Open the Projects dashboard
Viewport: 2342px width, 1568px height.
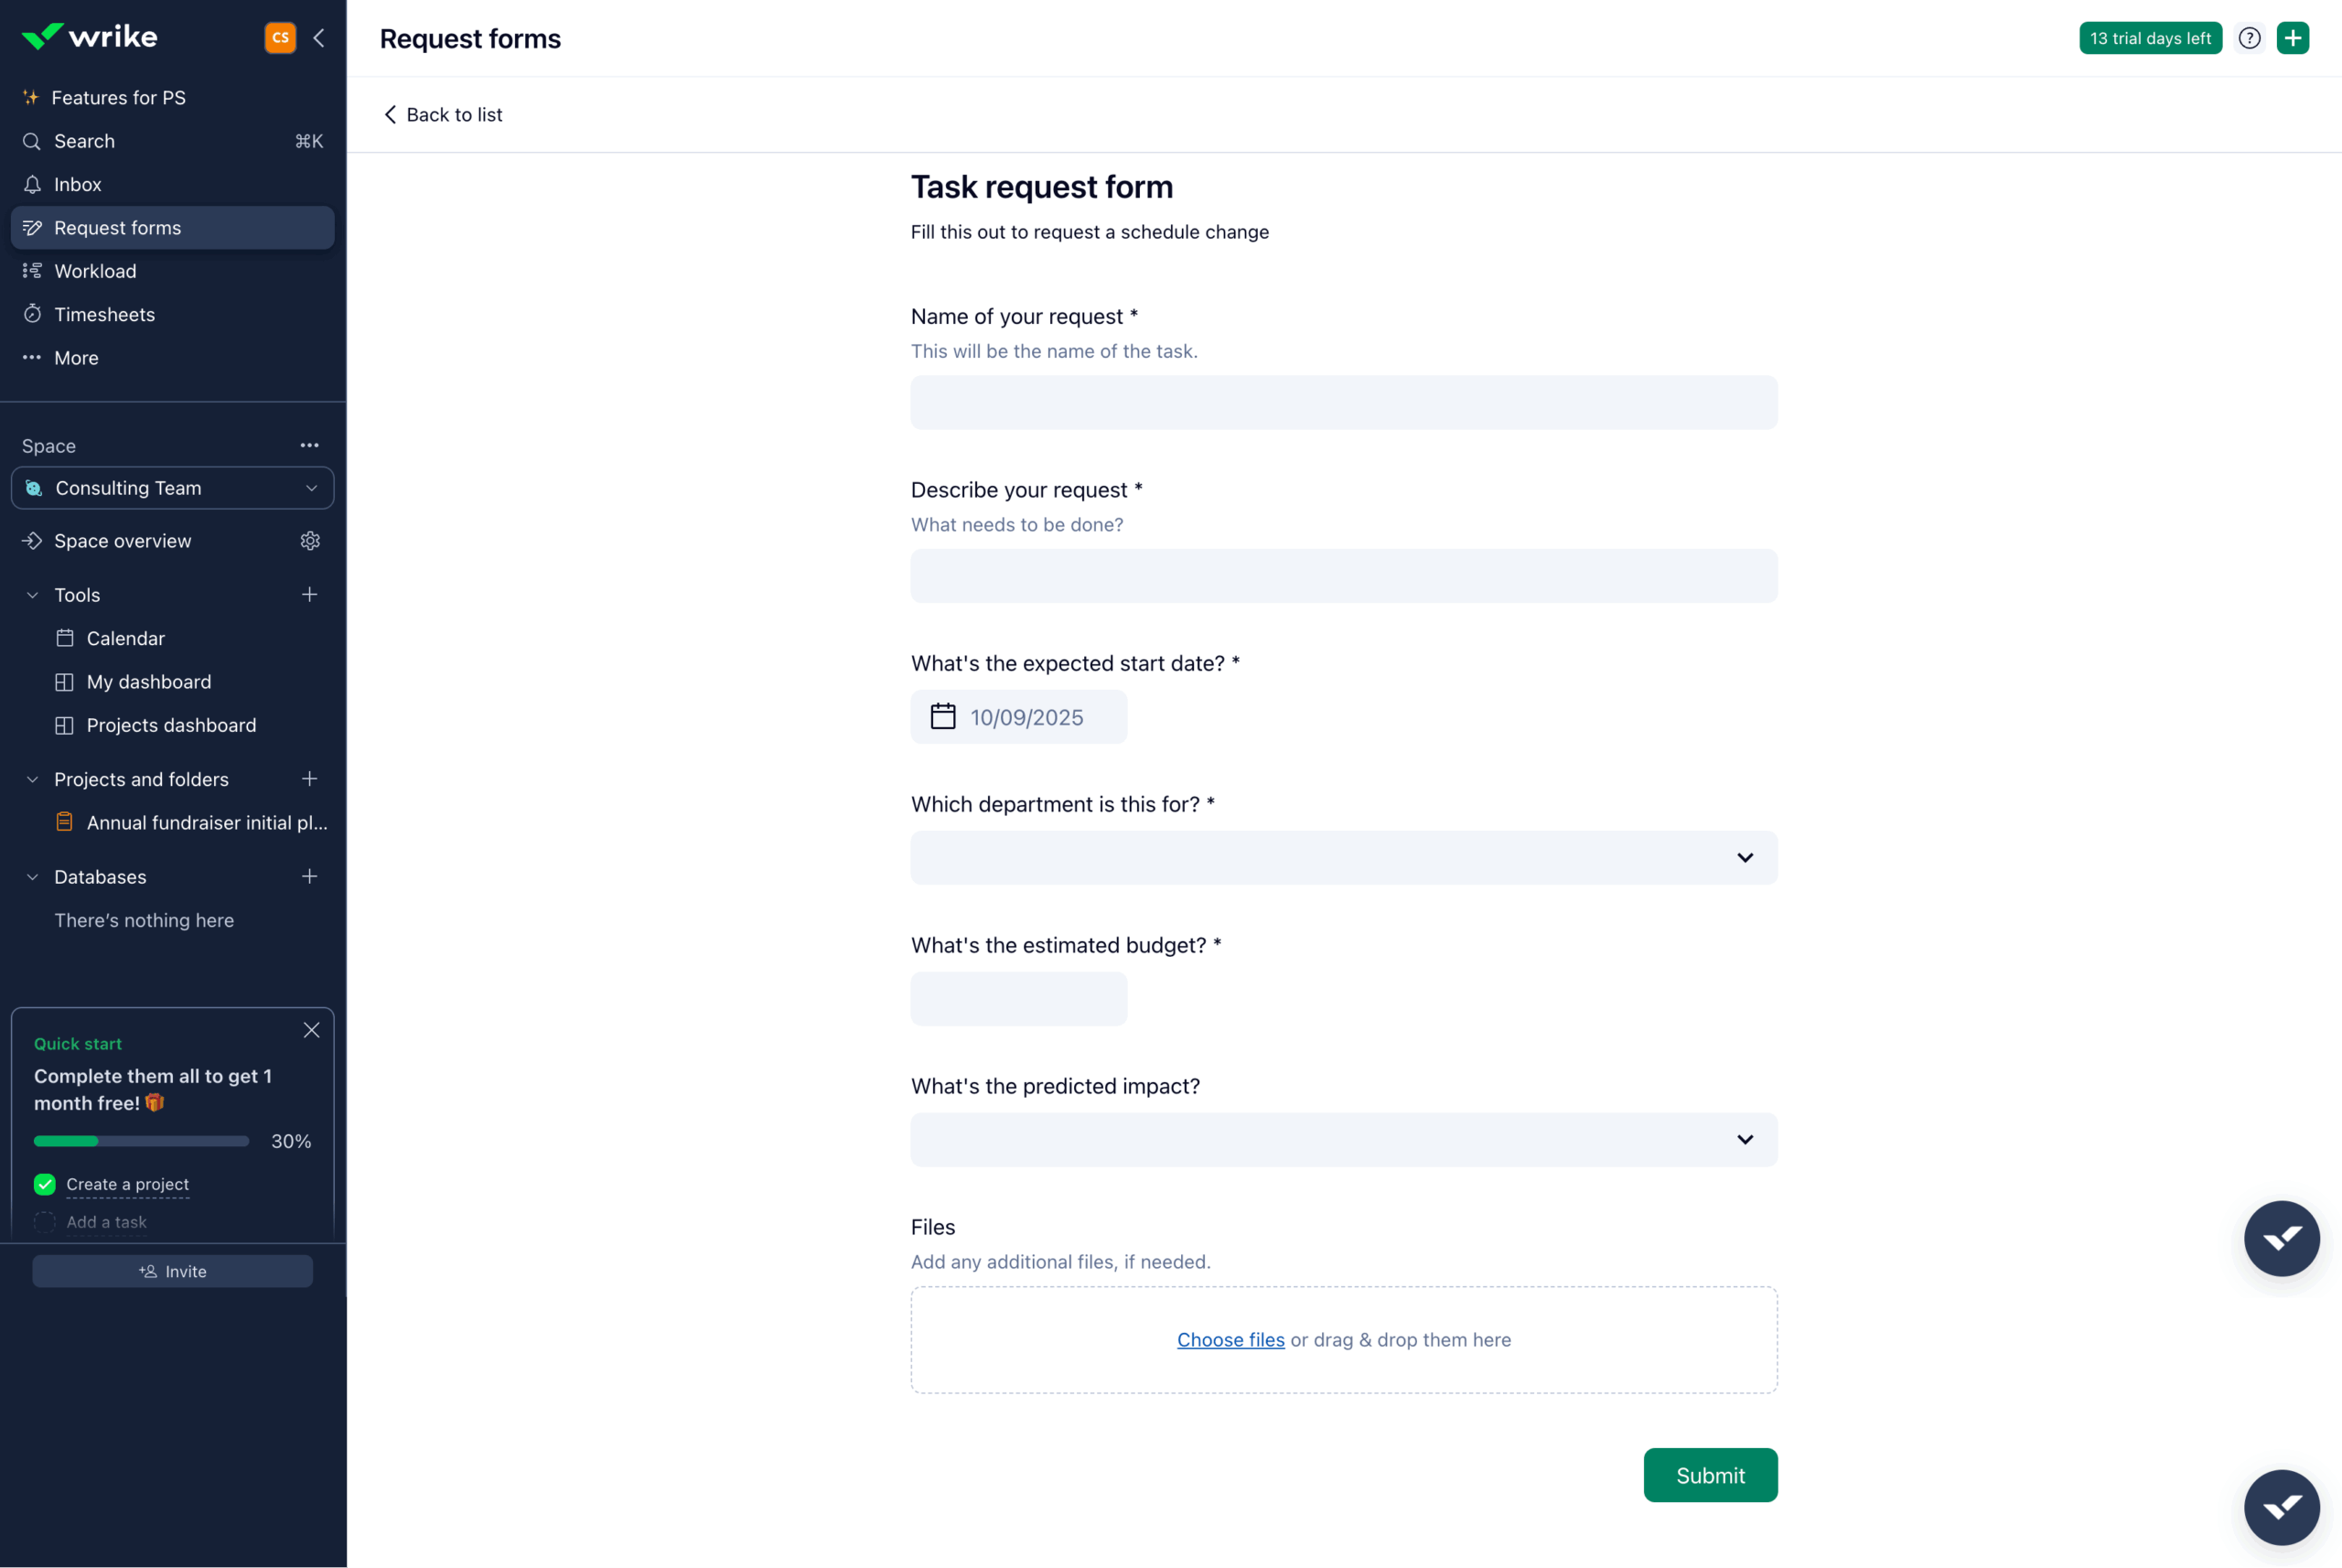[171, 725]
